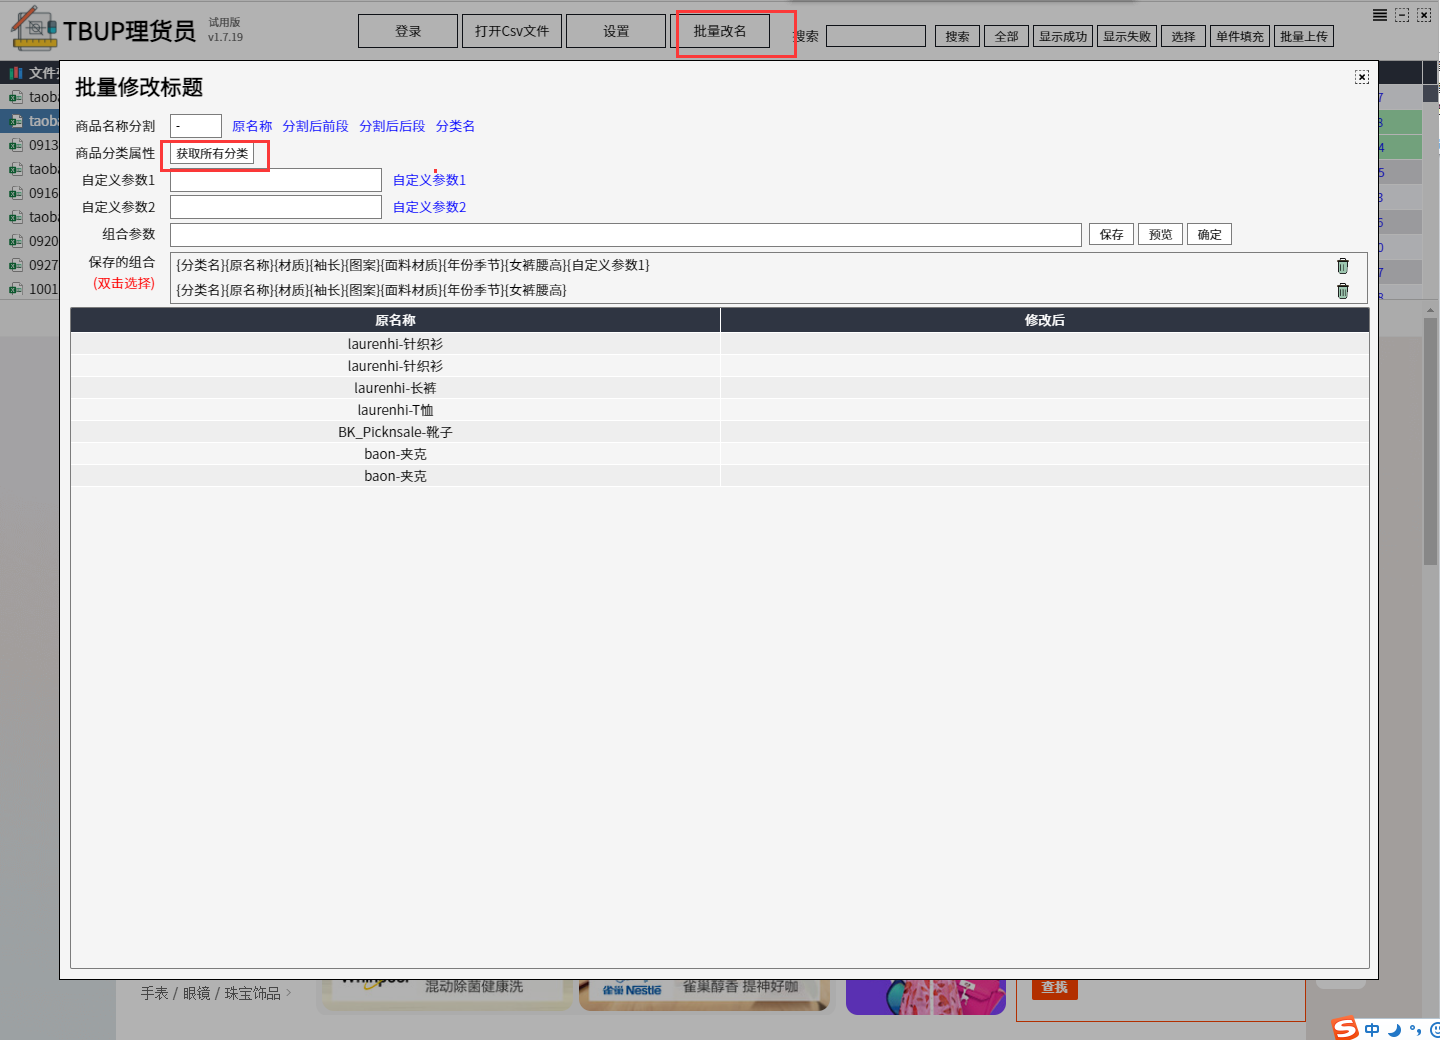Click the 组合参数 input field
This screenshot has width=1440, height=1040.
pos(625,234)
